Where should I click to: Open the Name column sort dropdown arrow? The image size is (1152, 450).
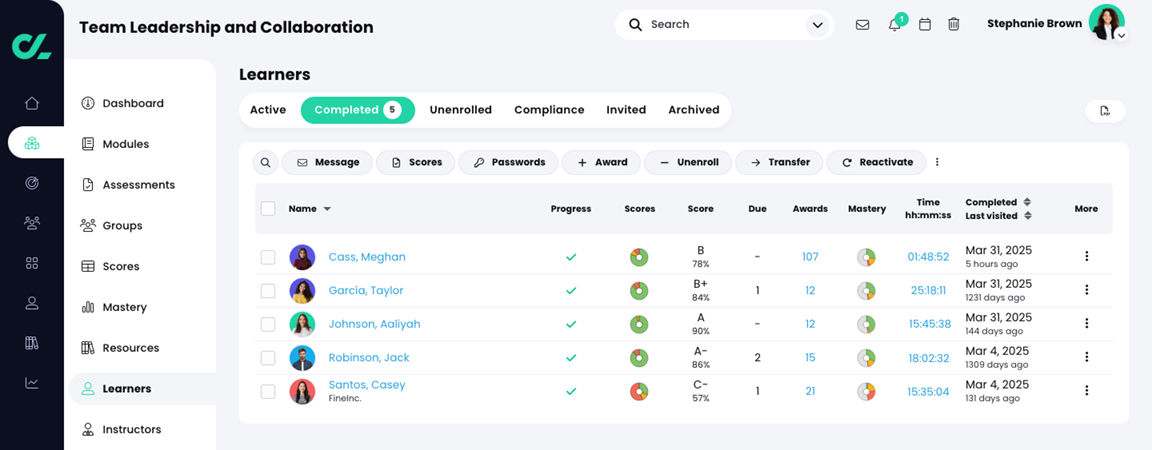[x=327, y=209]
